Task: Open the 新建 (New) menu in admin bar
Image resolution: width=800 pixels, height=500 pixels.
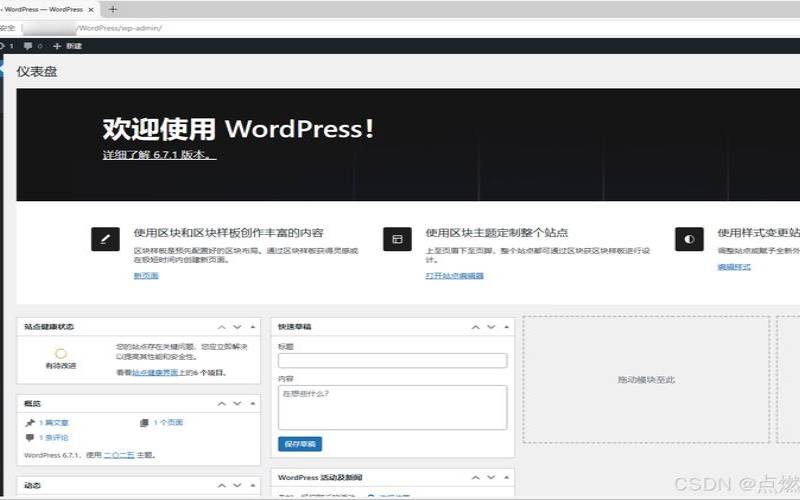Action: (x=67, y=46)
